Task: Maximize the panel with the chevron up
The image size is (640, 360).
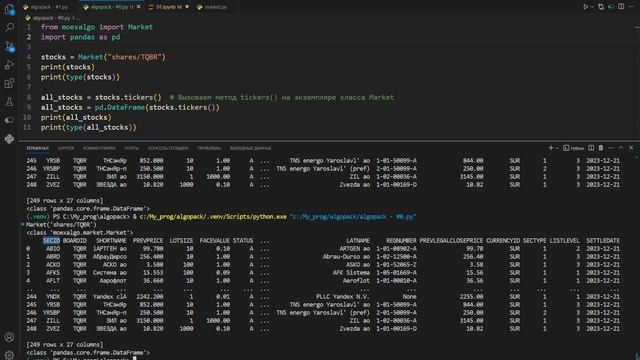Action: tap(621, 148)
